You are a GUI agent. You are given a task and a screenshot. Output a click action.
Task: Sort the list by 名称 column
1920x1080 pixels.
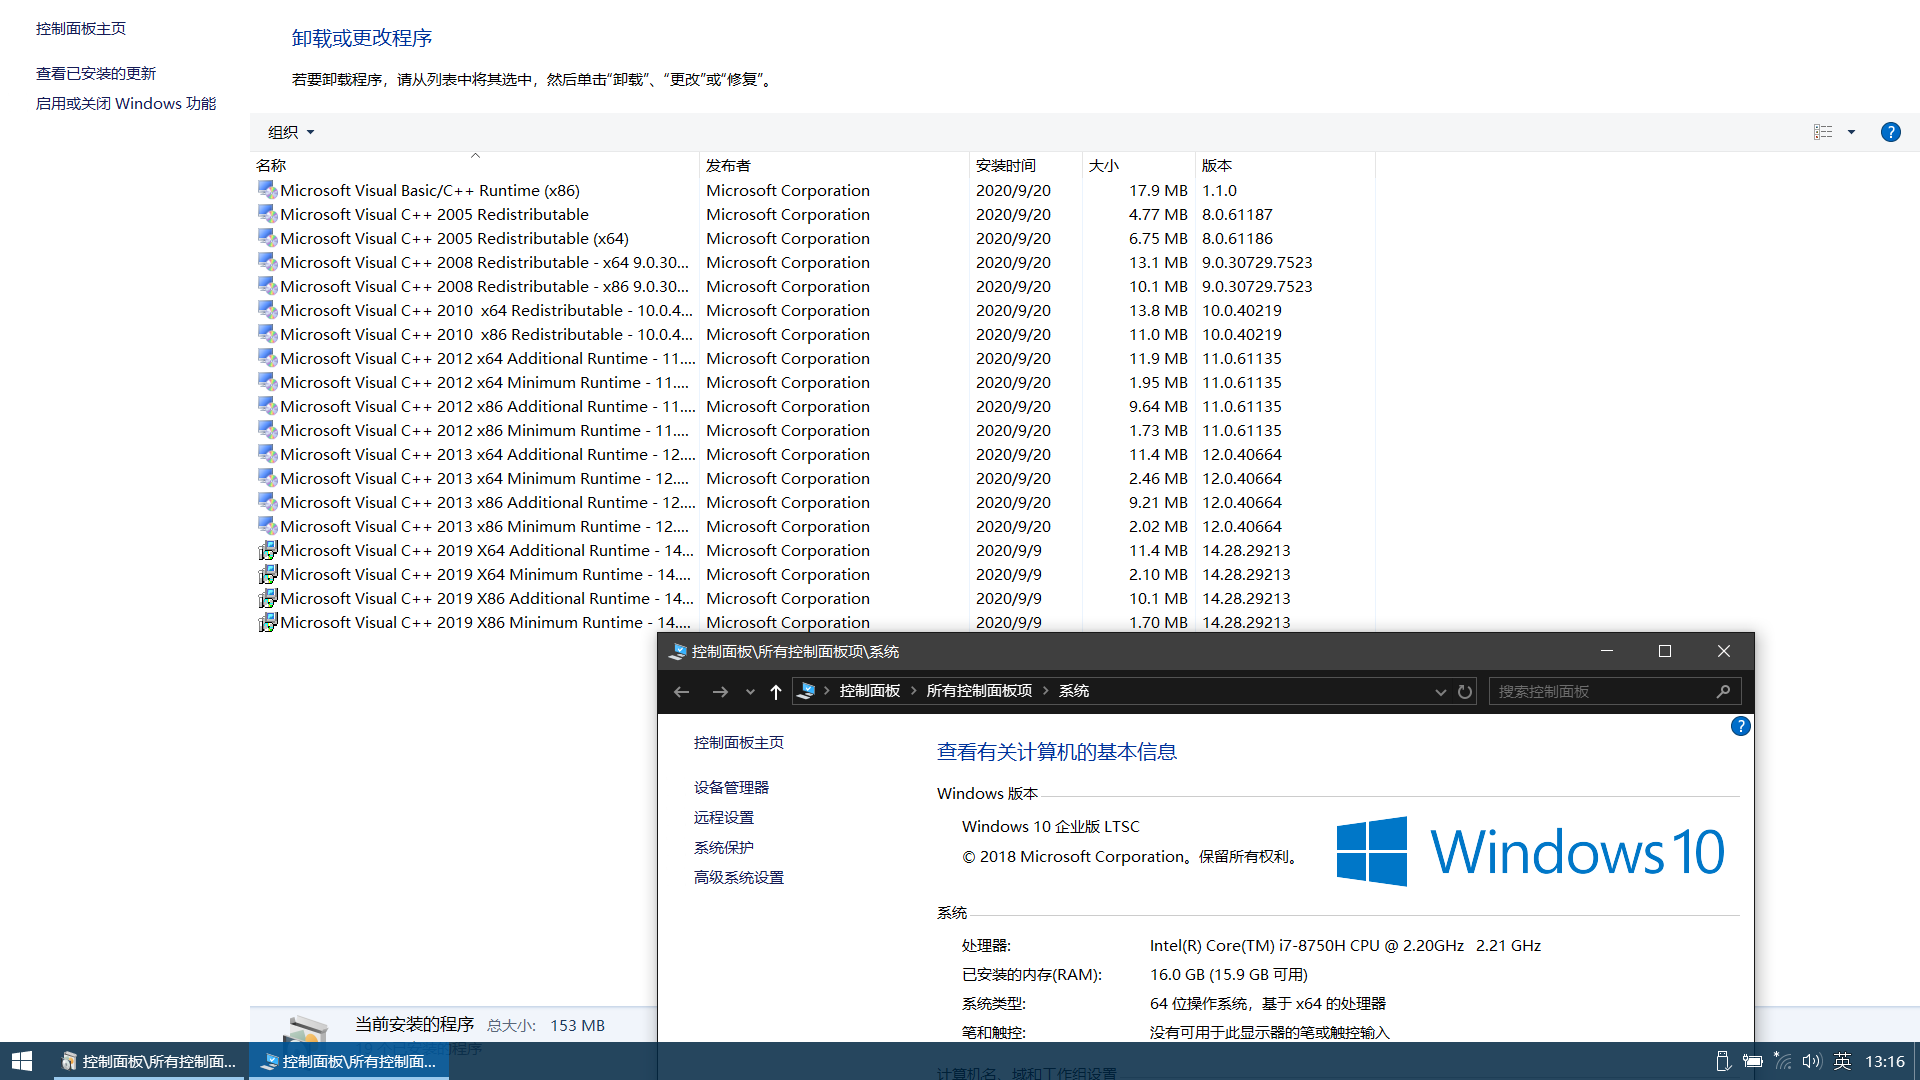[x=474, y=165]
